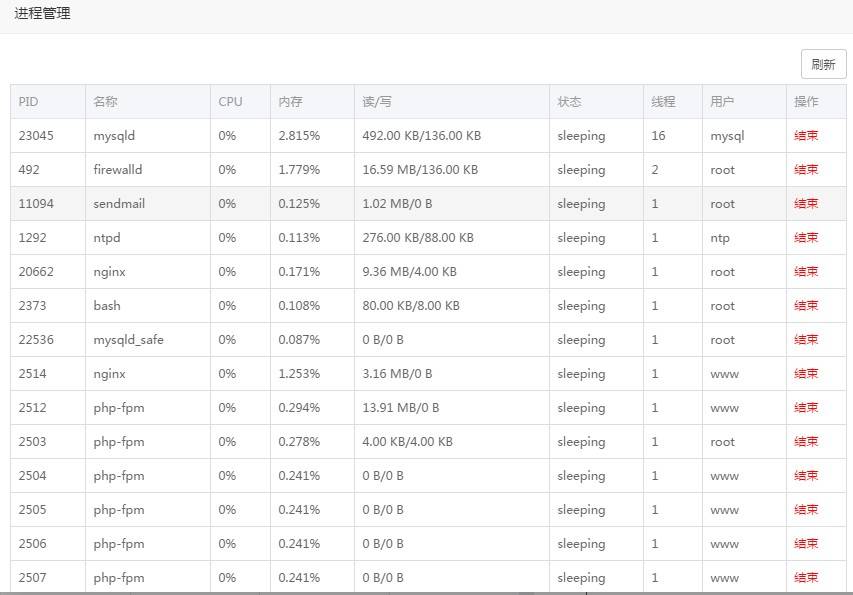Click the 名称 column header
This screenshot has height=595, width=853.
[x=105, y=102]
